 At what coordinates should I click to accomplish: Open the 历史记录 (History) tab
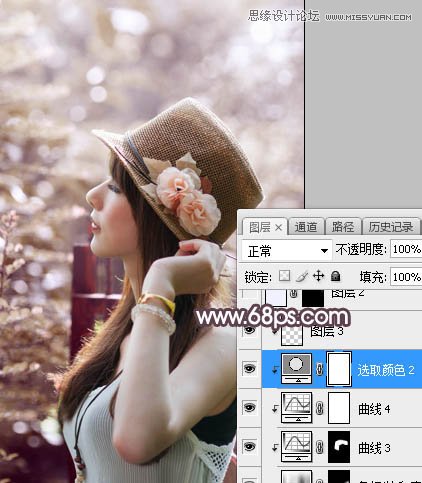point(391,227)
